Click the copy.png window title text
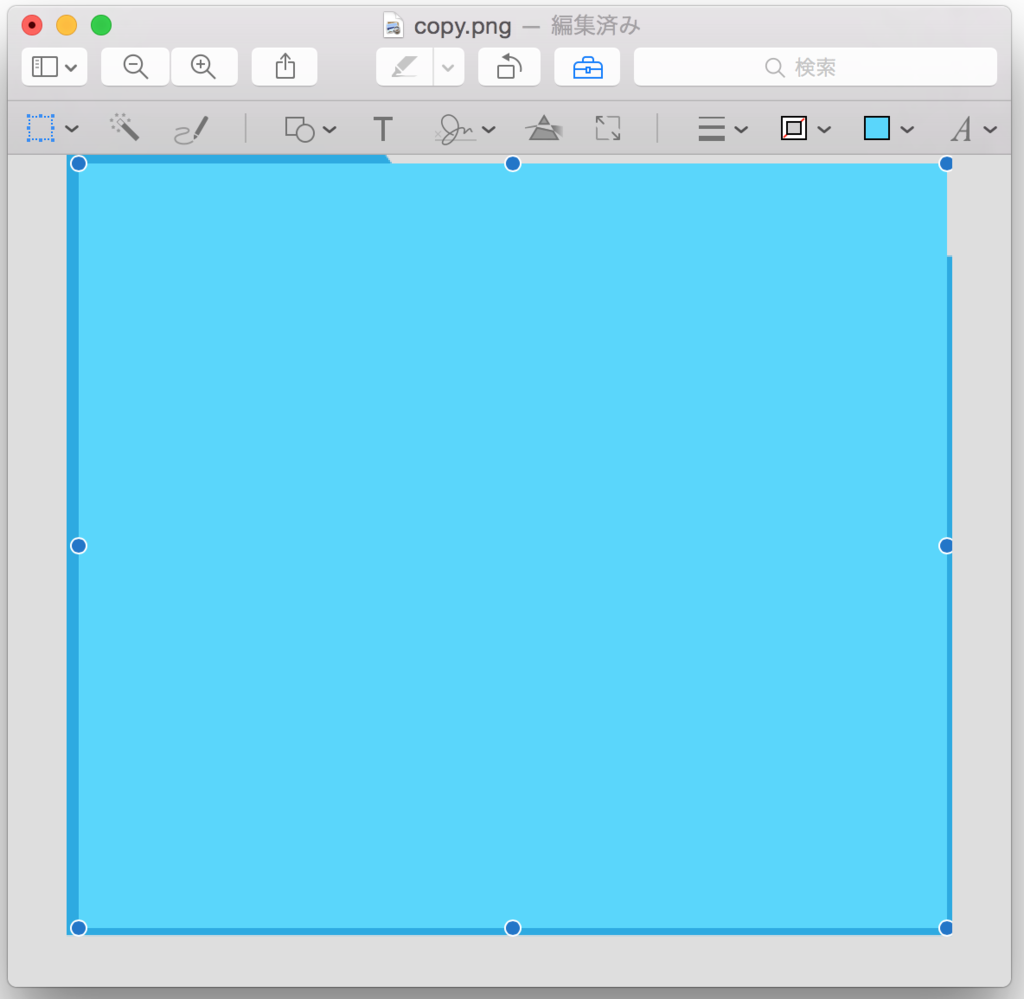Viewport: 1024px width, 999px height. [462, 26]
